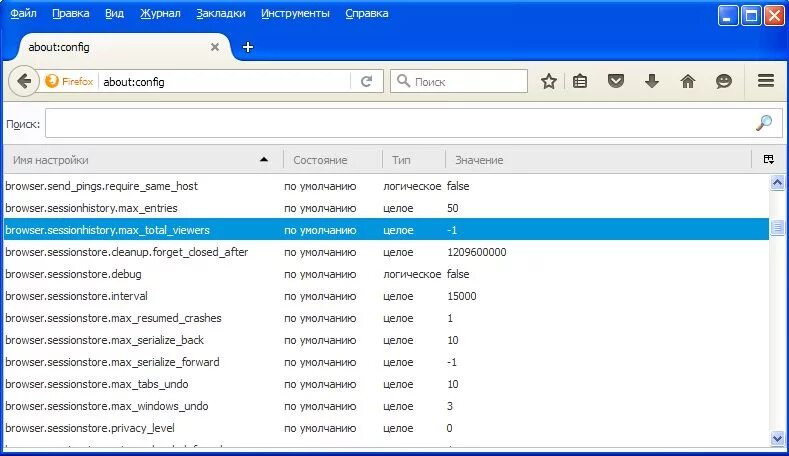Toggle sort direction arrow in name column
This screenshot has width=789, height=456.
coord(264,160)
